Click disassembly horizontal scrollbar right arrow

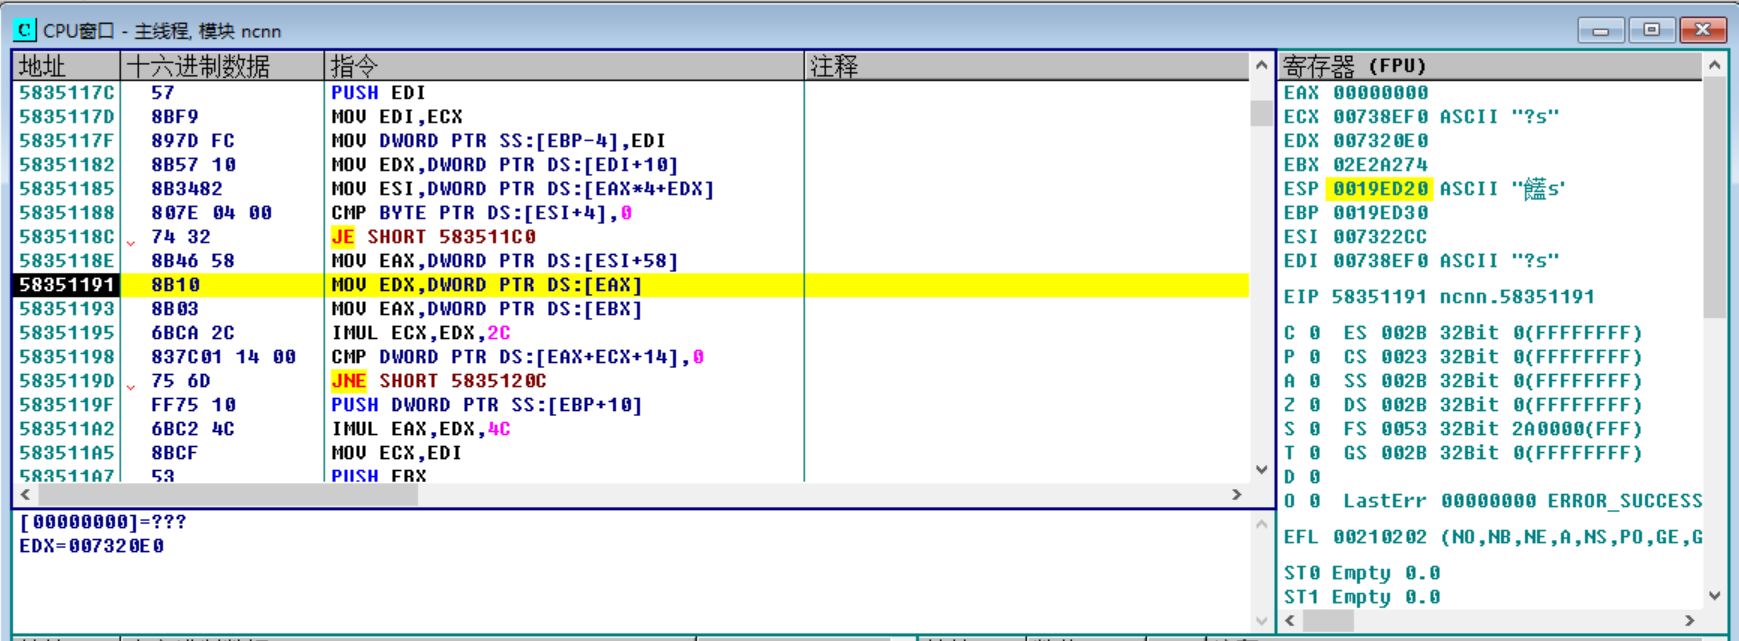coord(1237,494)
